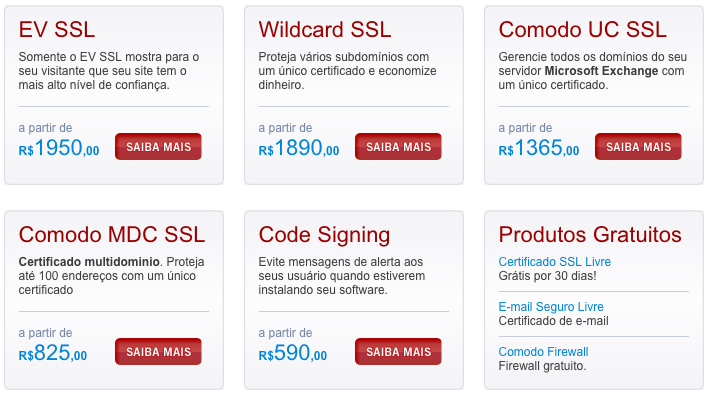Click the Produtos Gratuitos heading
710x397 pixels.
point(590,234)
